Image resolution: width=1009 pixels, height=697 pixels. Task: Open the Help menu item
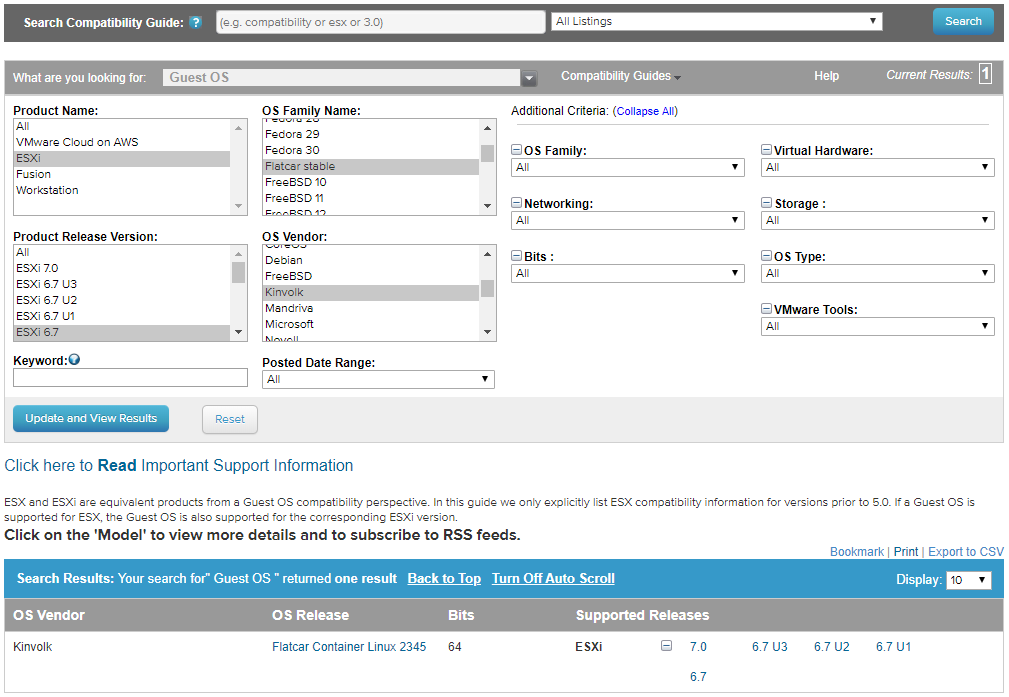point(826,76)
